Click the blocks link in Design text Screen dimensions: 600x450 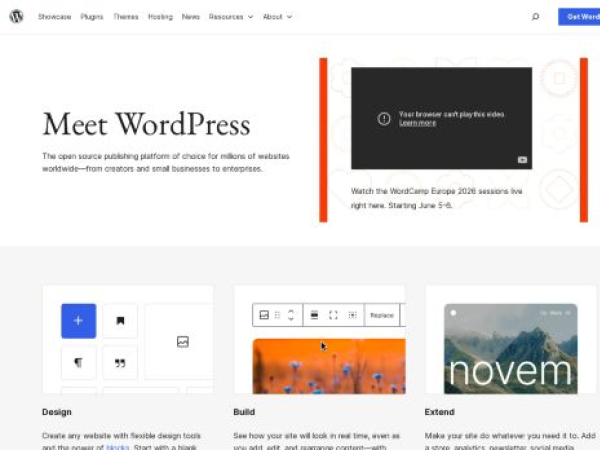(x=117, y=447)
